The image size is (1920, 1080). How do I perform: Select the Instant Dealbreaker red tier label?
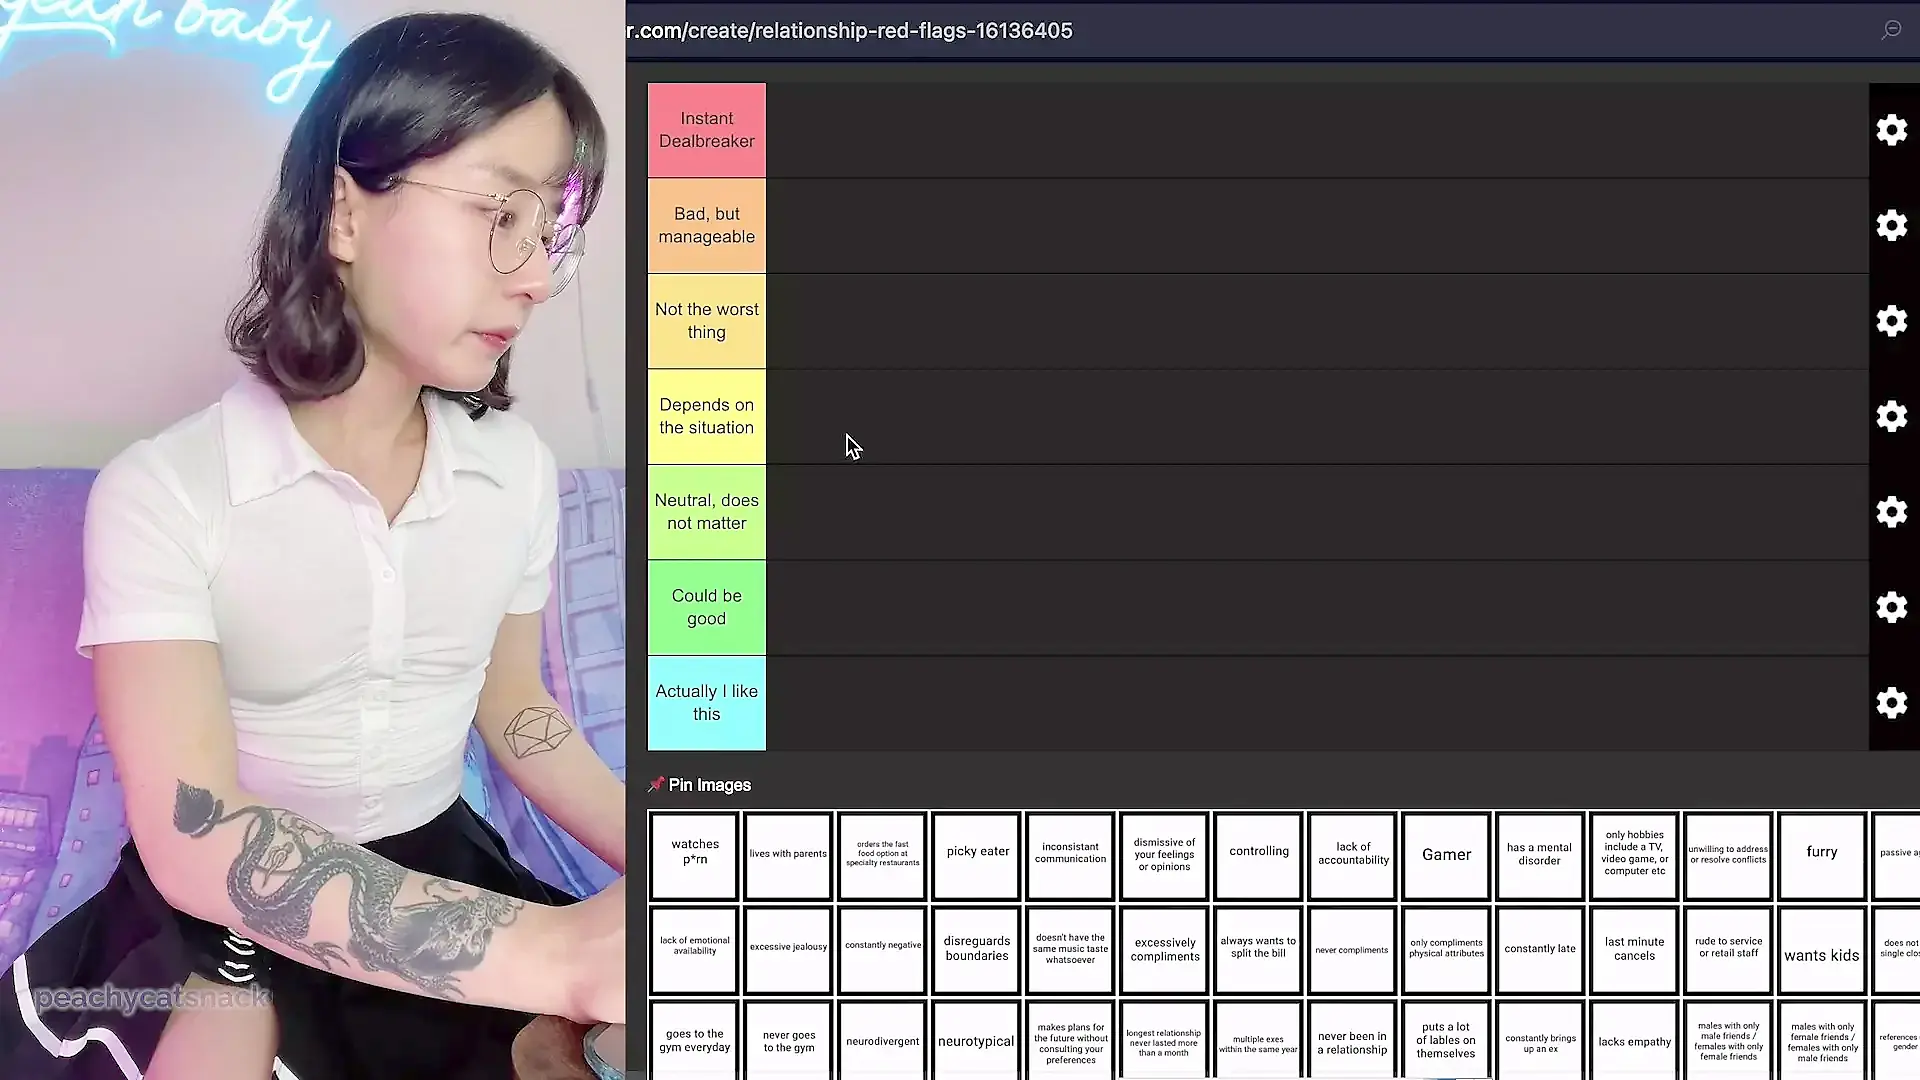706,130
